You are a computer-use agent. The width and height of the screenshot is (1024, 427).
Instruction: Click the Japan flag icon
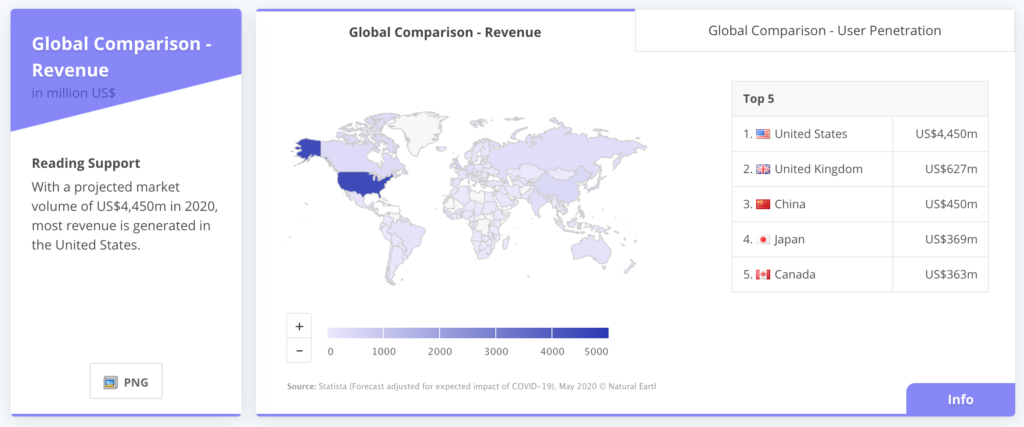pos(763,239)
